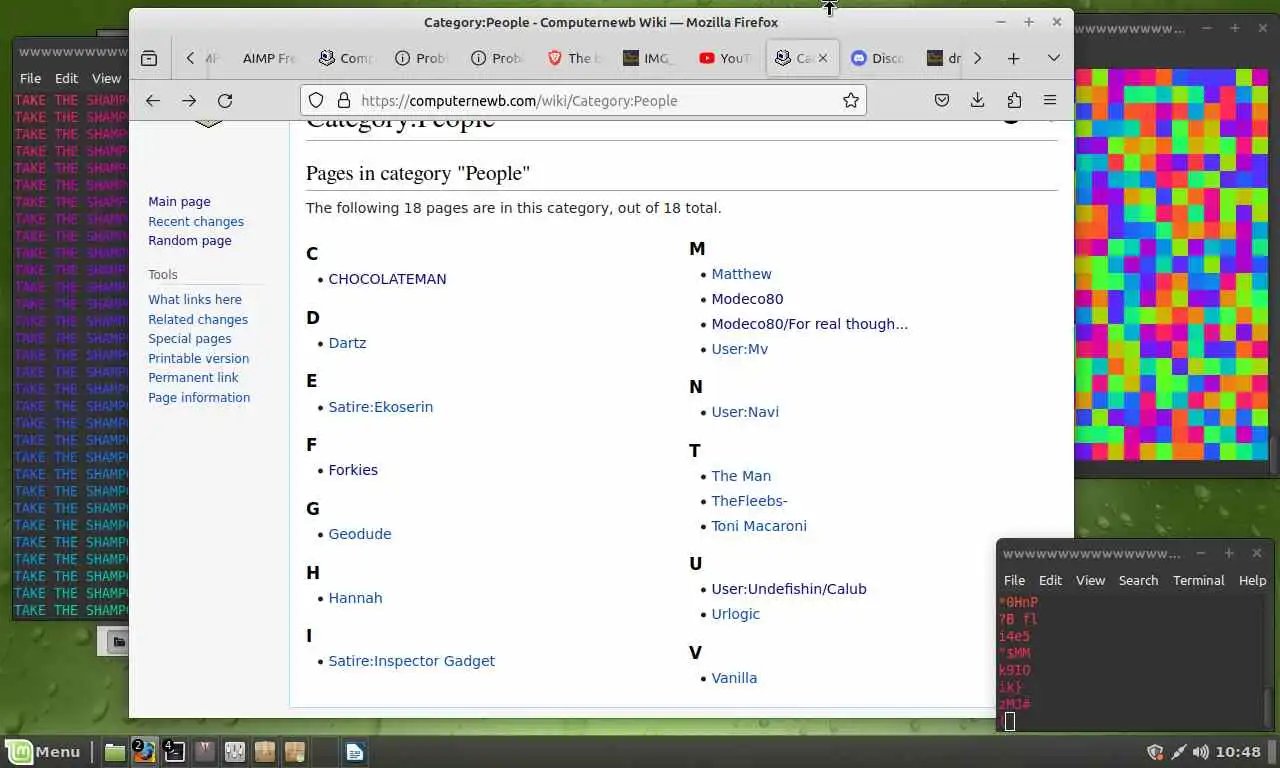Open Hannah page
The height and width of the screenshot is (768, 1280).
(x=355, y=598)
